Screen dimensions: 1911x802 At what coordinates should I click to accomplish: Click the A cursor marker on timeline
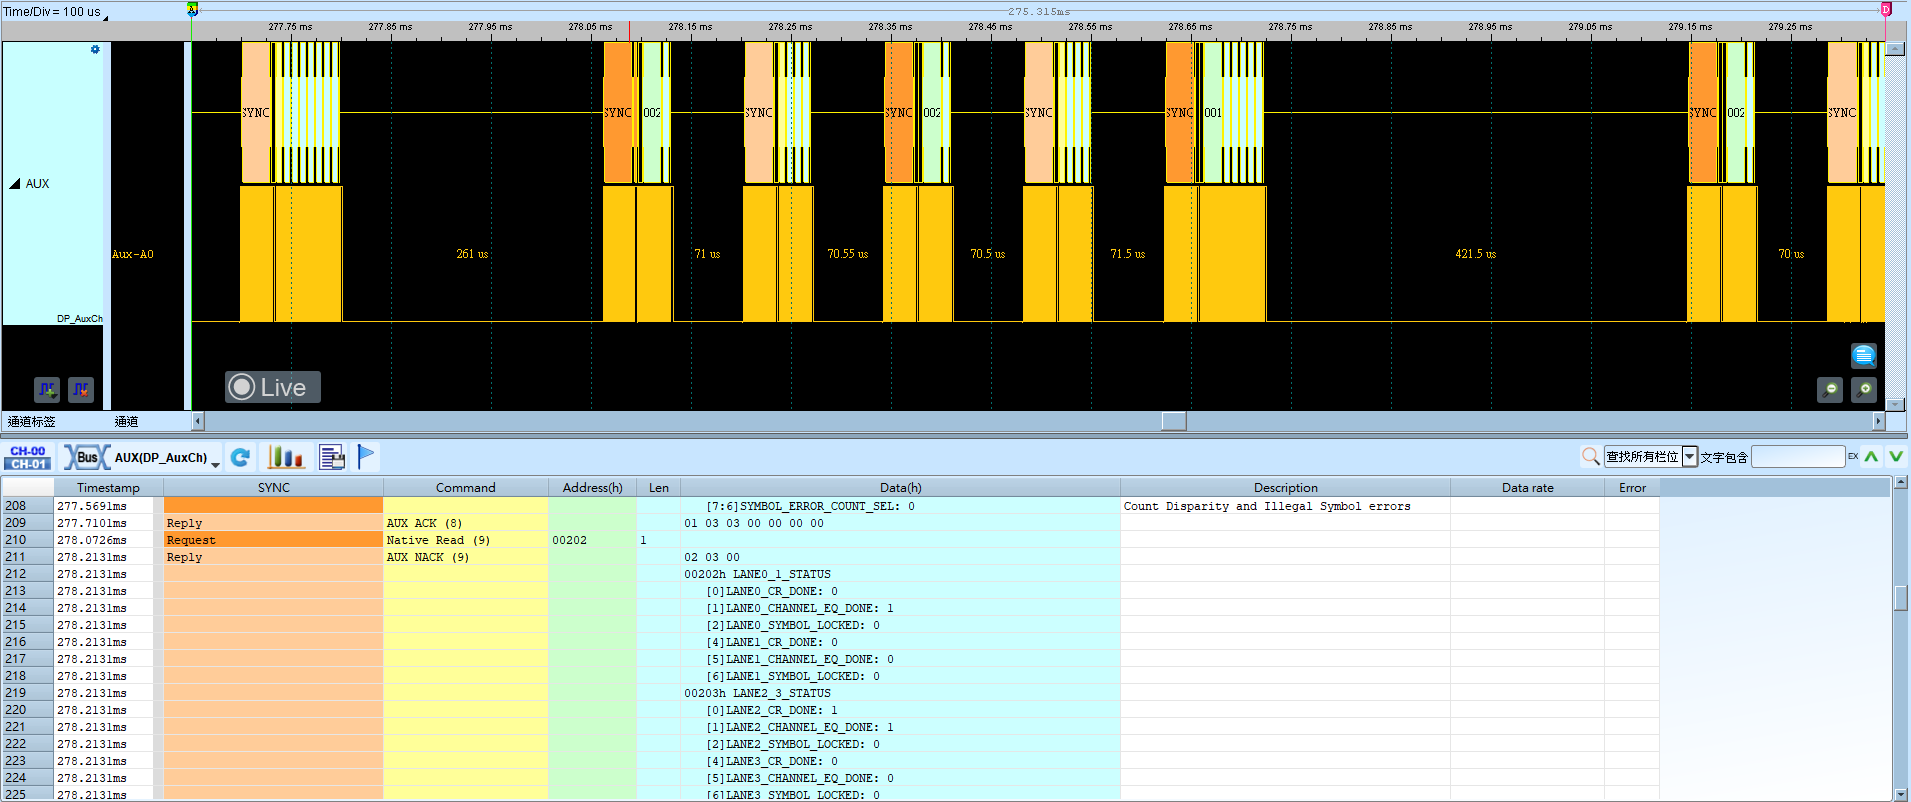[x=193, y=10]
